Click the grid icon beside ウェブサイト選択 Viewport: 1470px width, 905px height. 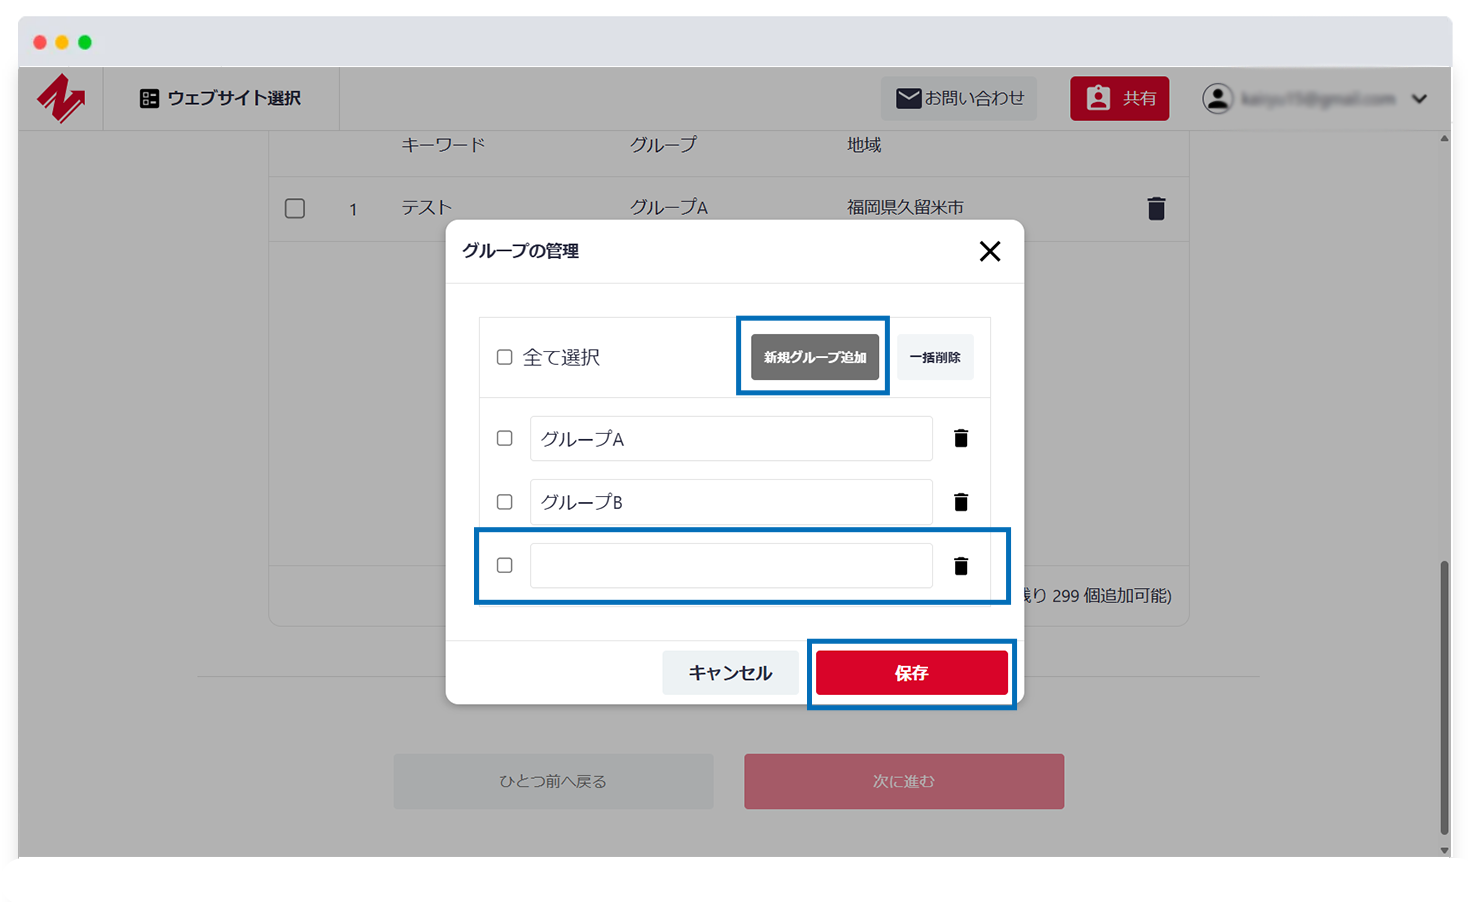coord(148,98)
